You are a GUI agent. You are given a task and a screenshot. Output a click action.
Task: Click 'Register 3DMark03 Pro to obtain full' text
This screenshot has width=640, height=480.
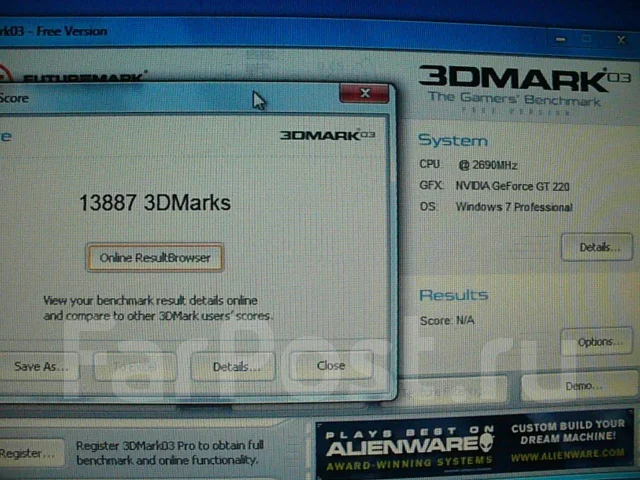coord(170,445)
